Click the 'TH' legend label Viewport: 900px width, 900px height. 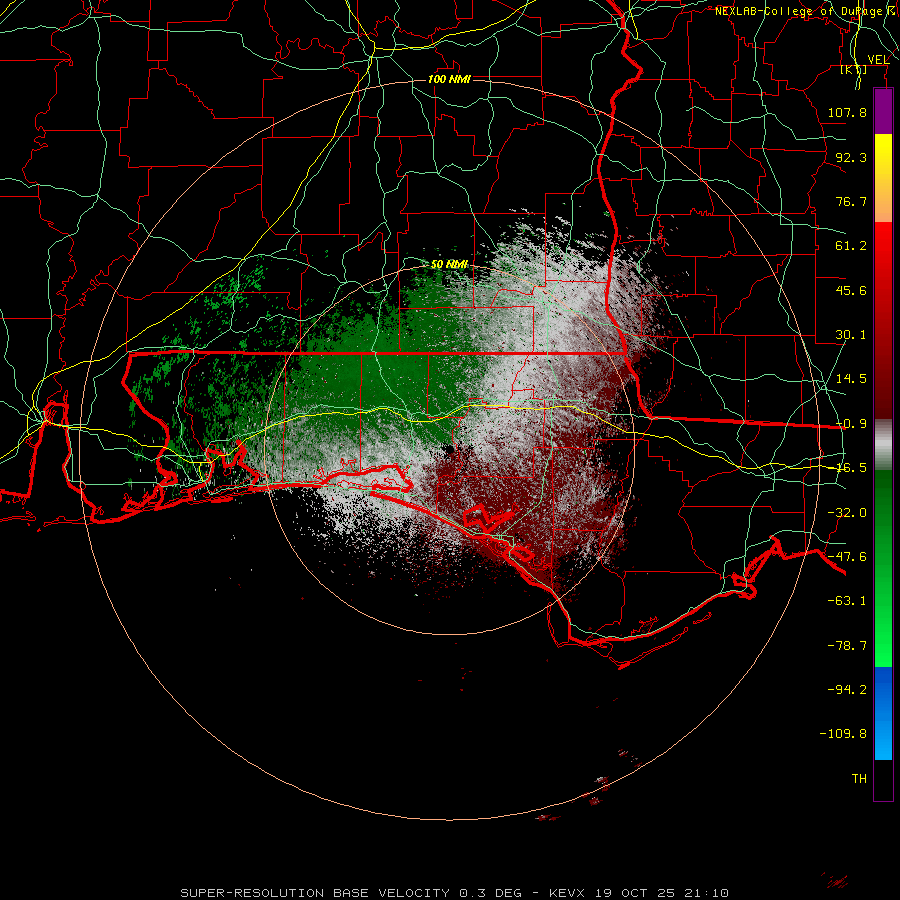coord(859,779)
